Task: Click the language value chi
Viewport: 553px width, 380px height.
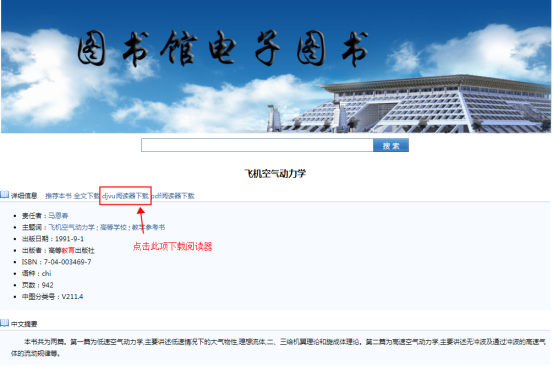Action: [x=47, y=273]
